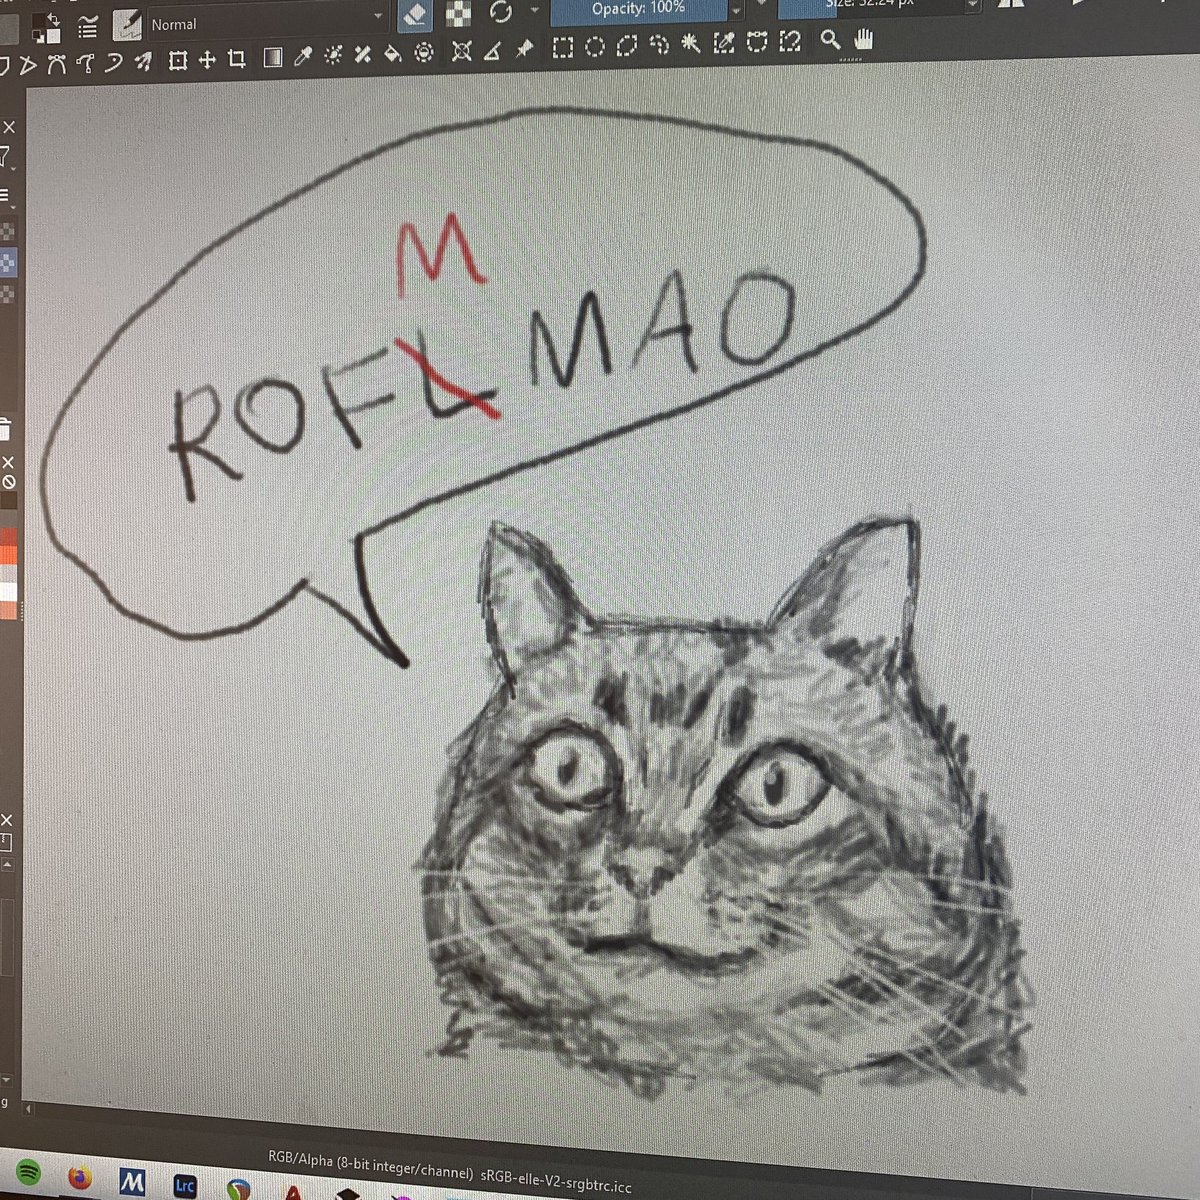Adjust the Opacity 100% slider

coord(639,9)
